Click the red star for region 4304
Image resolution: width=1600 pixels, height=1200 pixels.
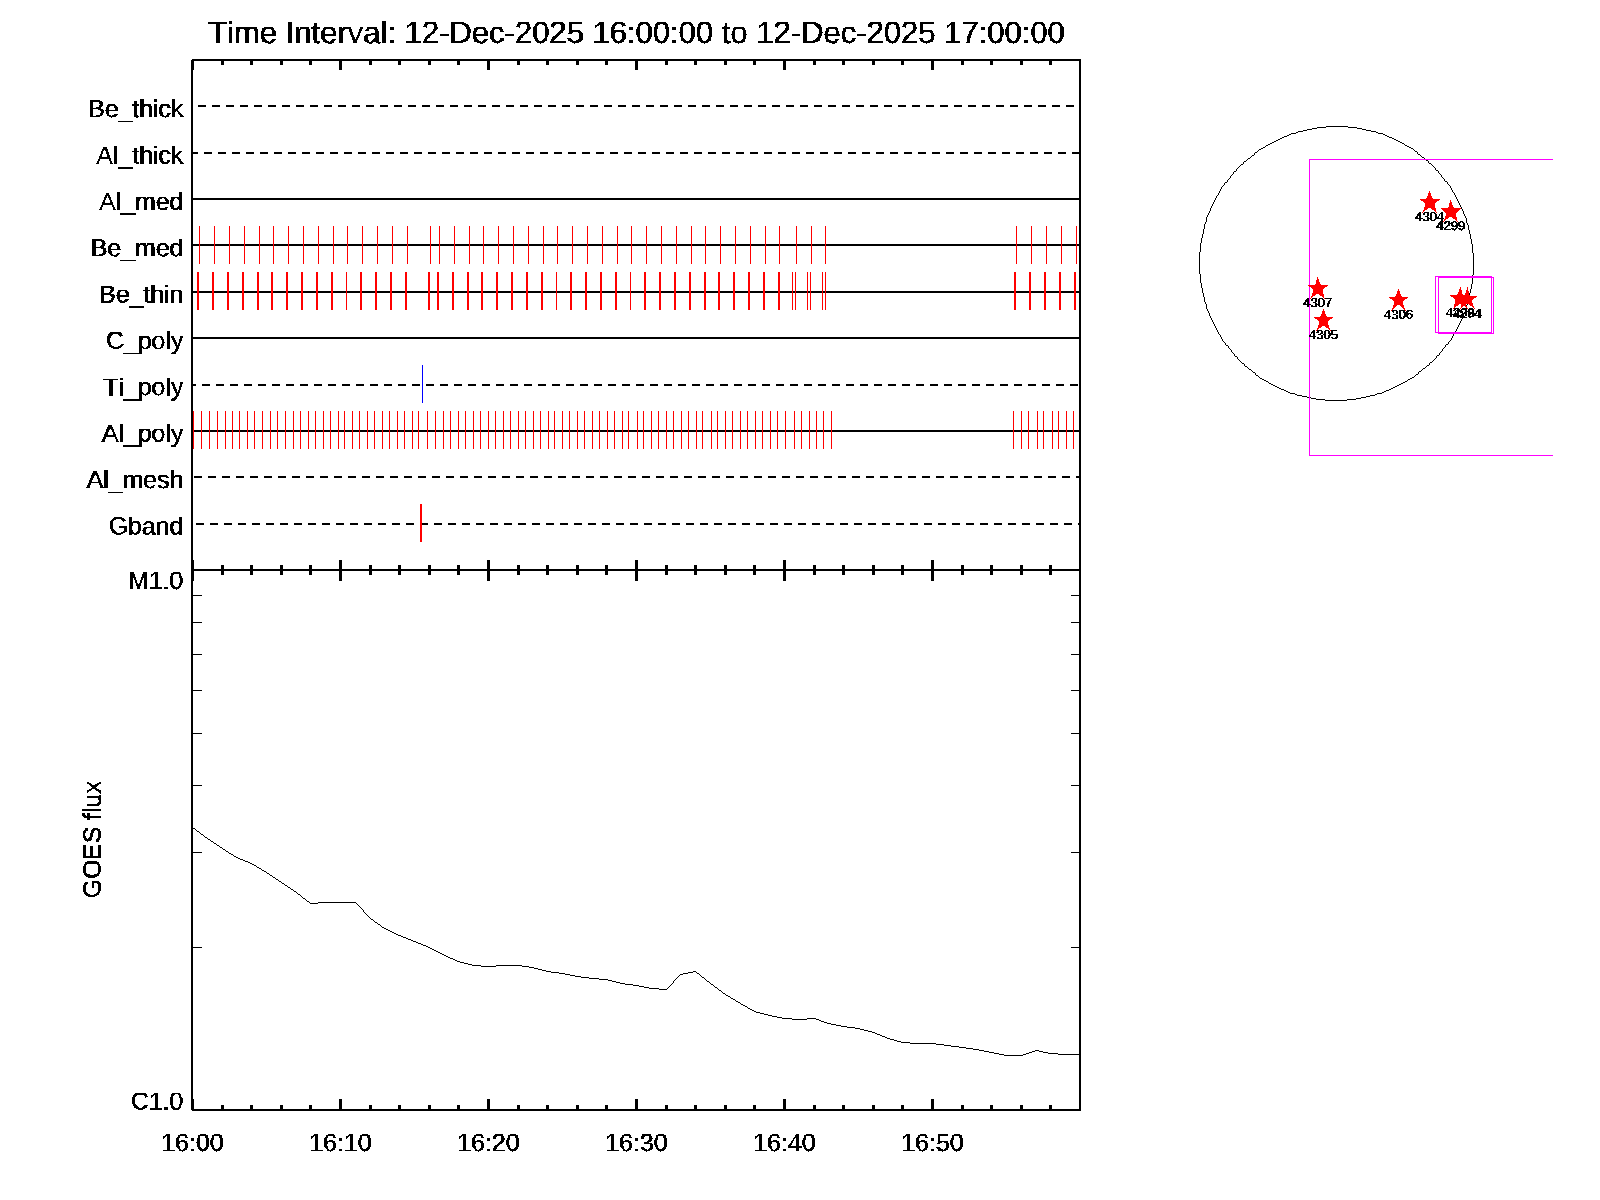point(1429,202)
